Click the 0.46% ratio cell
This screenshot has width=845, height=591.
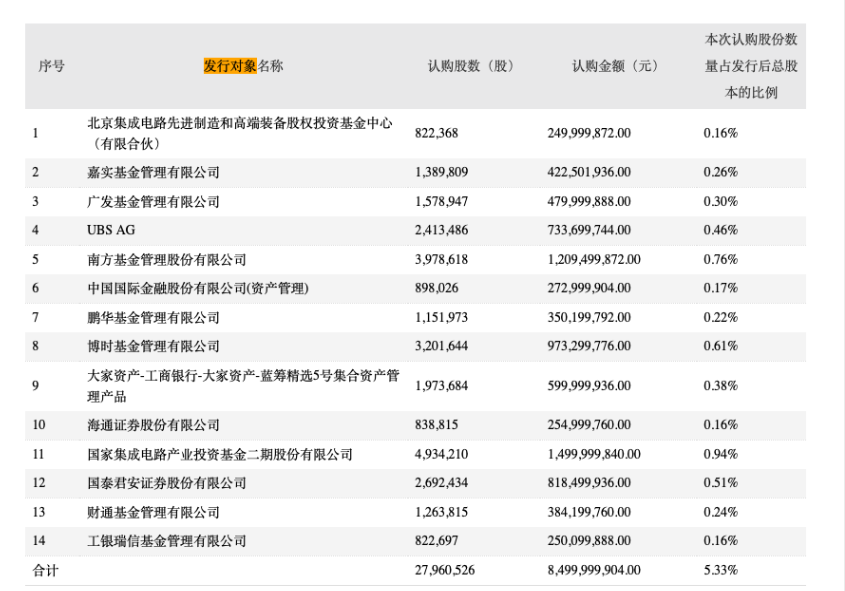[721, 230]
